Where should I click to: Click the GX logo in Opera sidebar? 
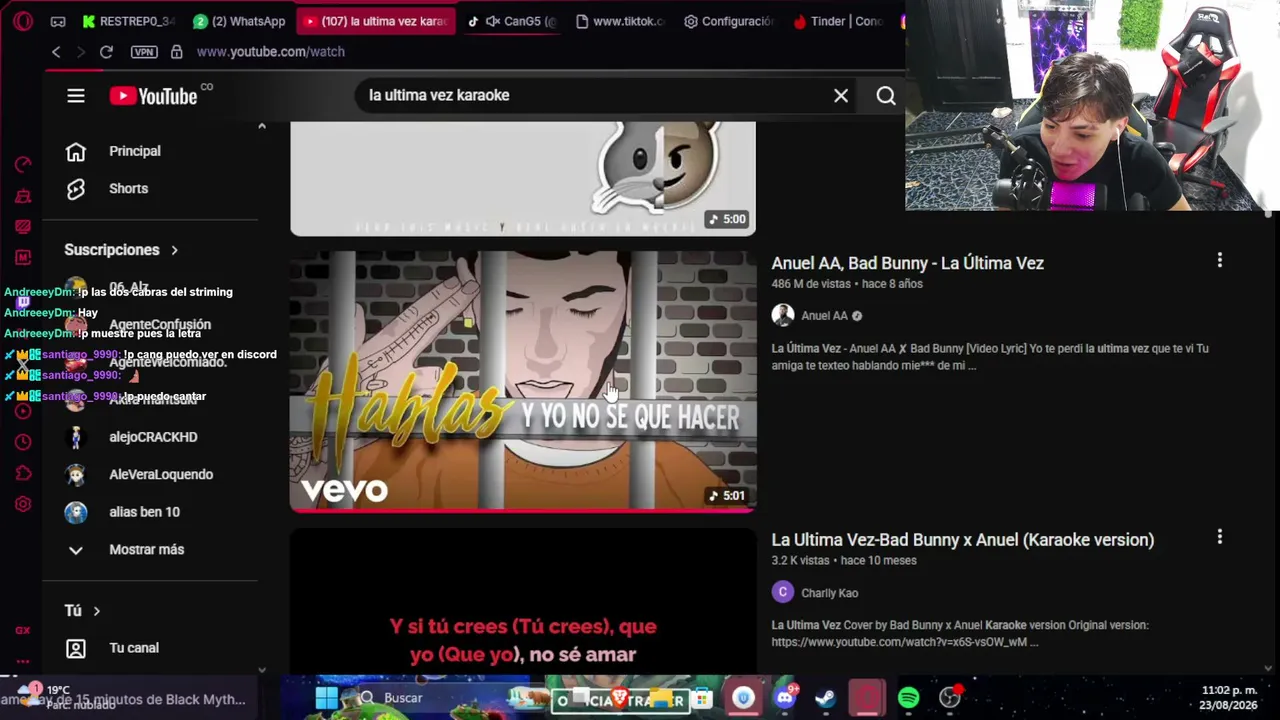pos(23,630)
